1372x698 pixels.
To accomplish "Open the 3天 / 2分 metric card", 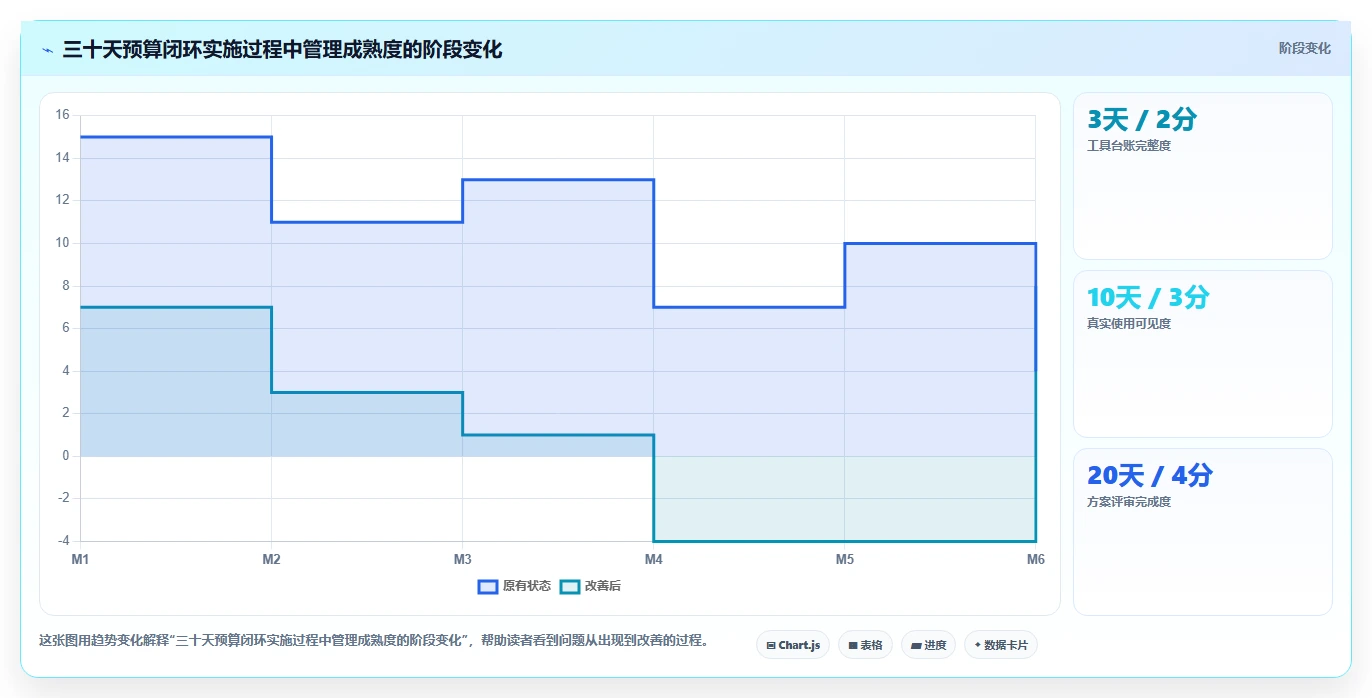I will tap(1202, 176).
